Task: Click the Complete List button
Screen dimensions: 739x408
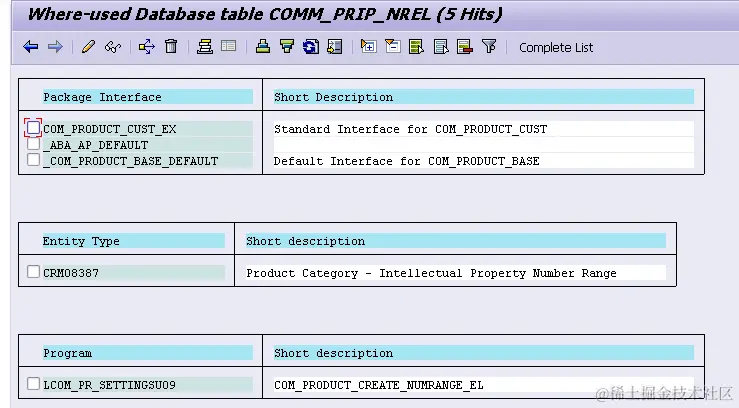Action: (556, 48)
